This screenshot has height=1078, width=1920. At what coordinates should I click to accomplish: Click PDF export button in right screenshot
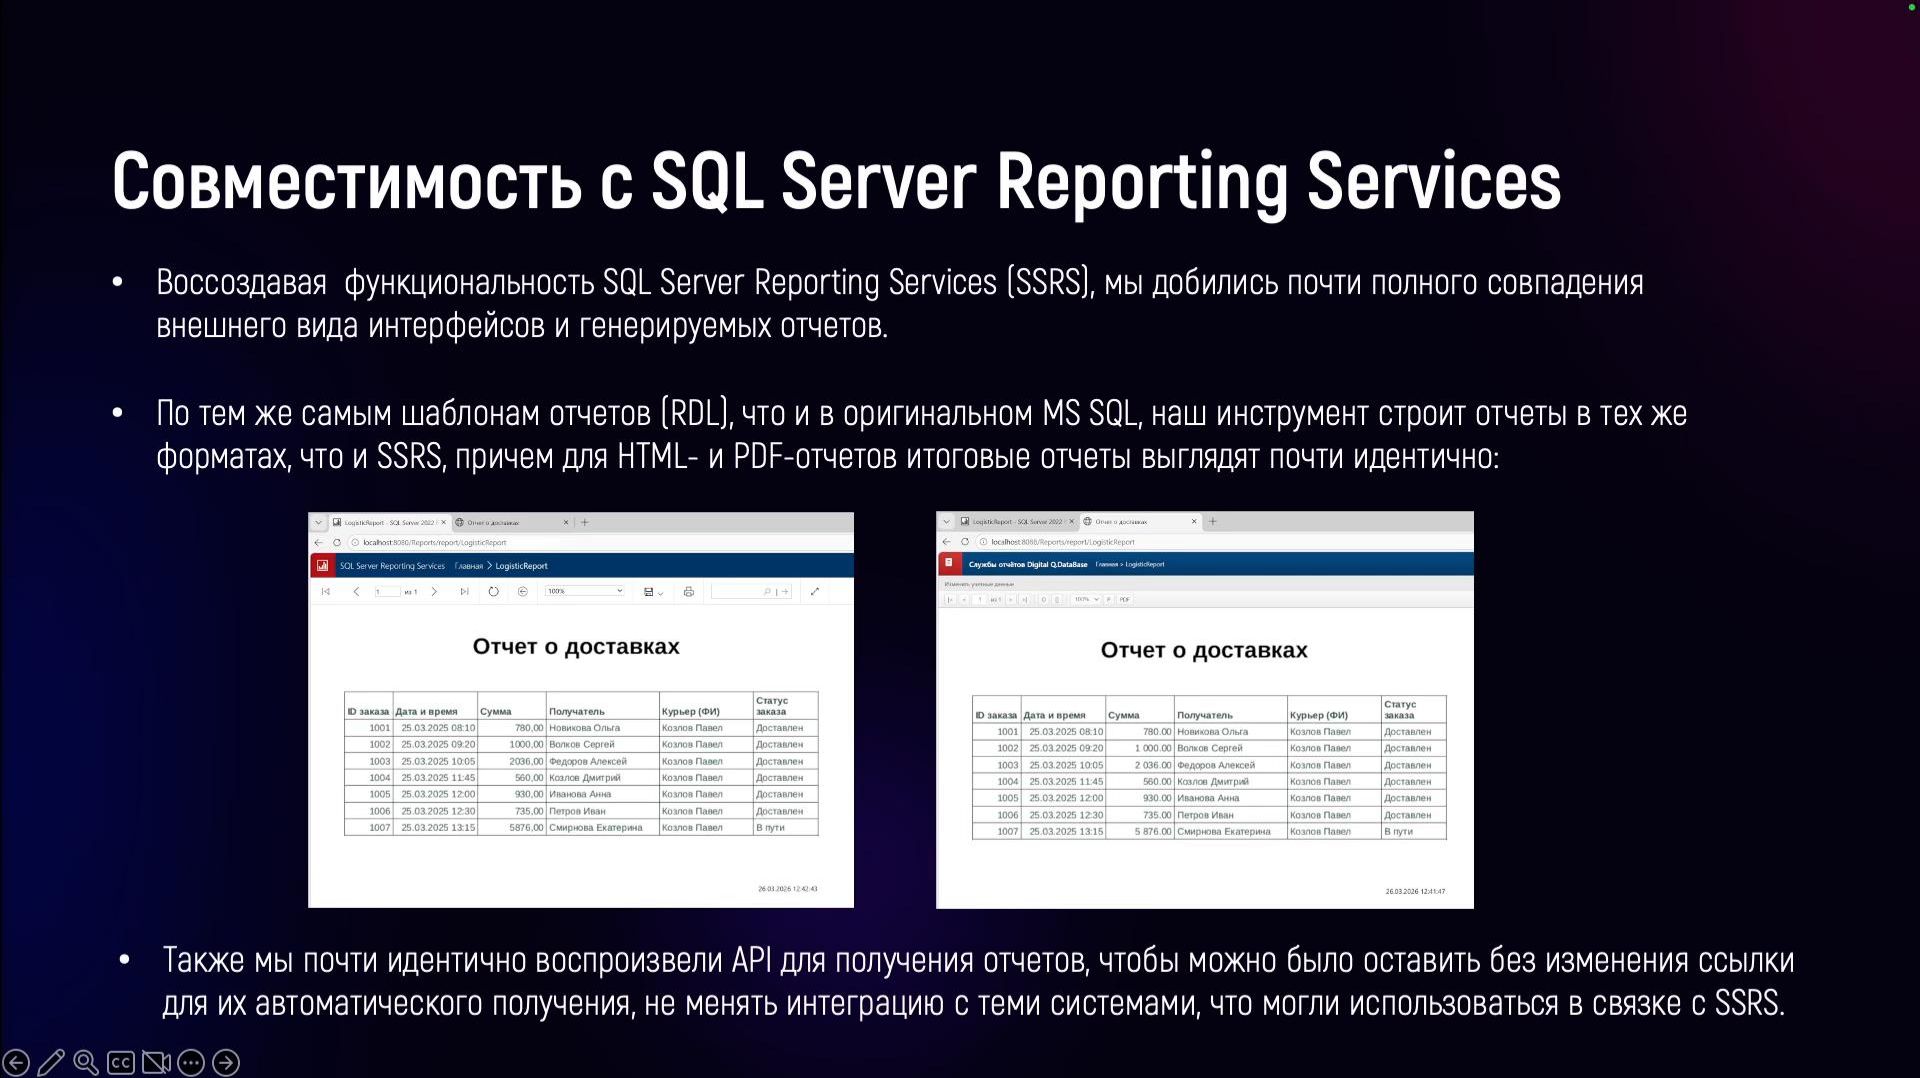point(1125,600)
